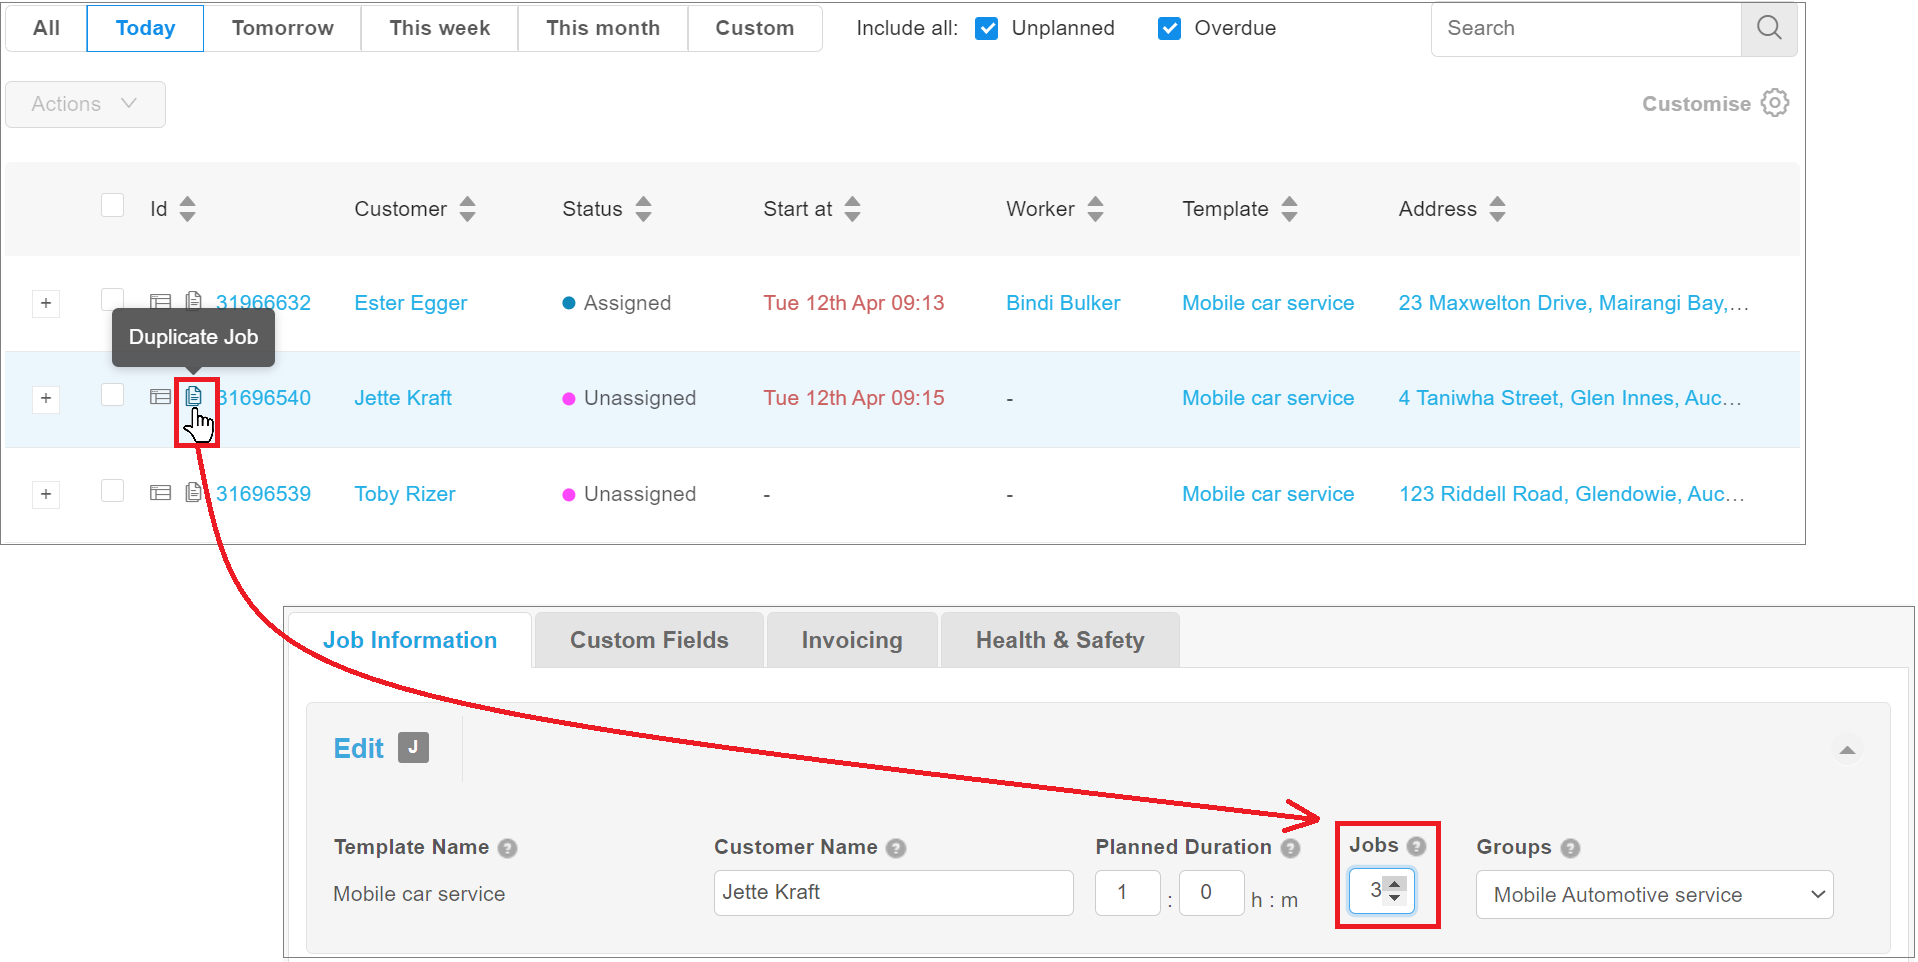Click the search magnifier icon
1918x962 pixels.
point(1768,28)
